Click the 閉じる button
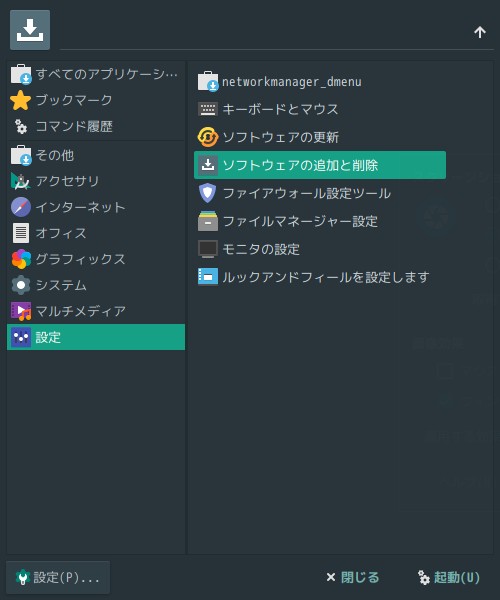This screenshot has width=500, height=600. (x=353, y=577)
